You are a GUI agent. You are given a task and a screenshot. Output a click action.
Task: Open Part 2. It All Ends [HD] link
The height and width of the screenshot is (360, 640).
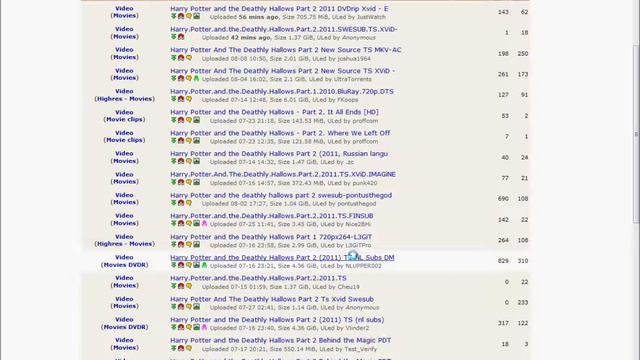274,112
